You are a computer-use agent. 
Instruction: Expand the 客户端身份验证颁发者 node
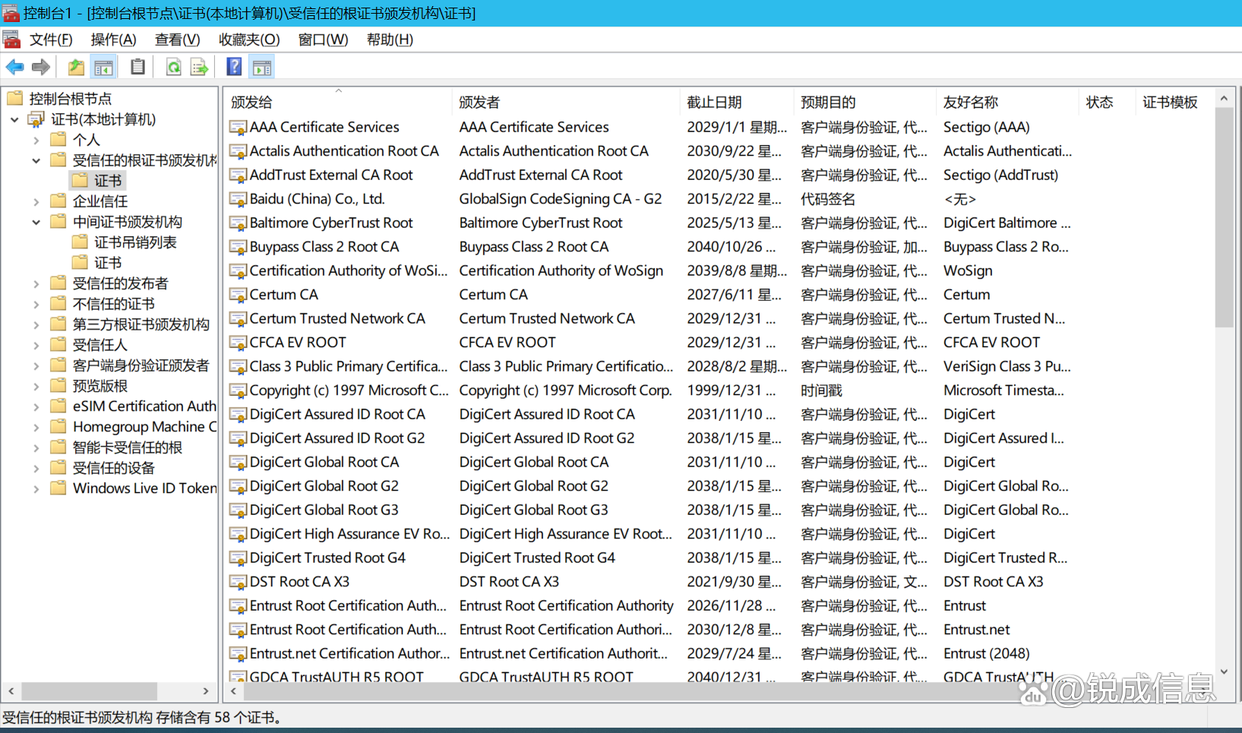point(37,365)
